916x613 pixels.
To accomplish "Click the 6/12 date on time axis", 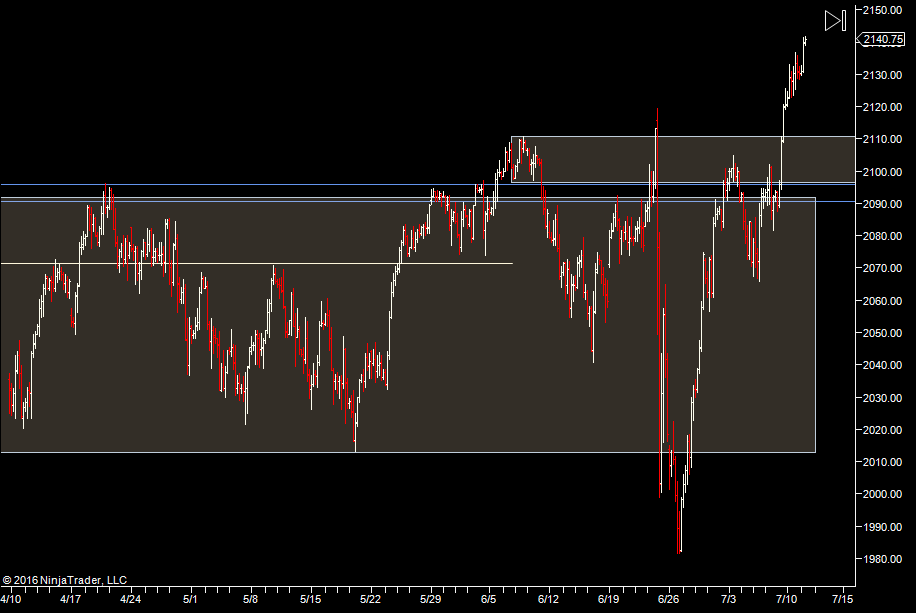I will pyautogui.click(x=548, y=600).
